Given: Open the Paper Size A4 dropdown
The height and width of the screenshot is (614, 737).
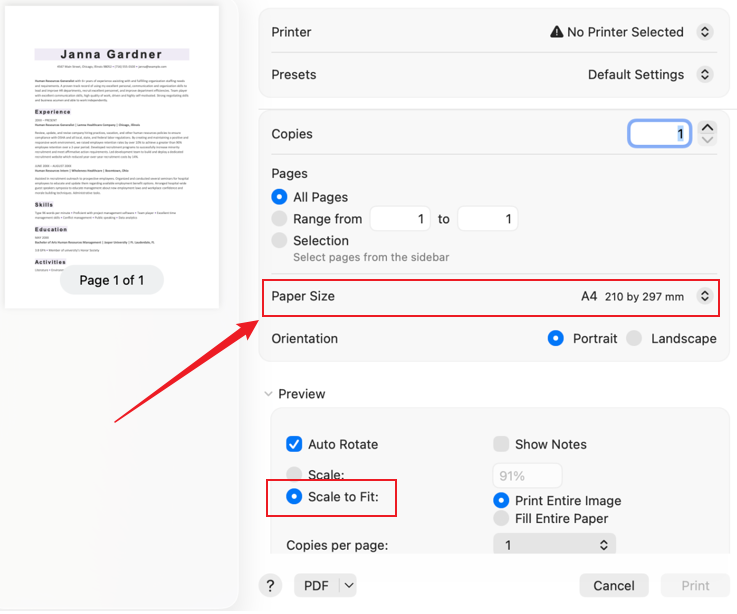Looking at the screenshot, I should [x=705, y=296].
